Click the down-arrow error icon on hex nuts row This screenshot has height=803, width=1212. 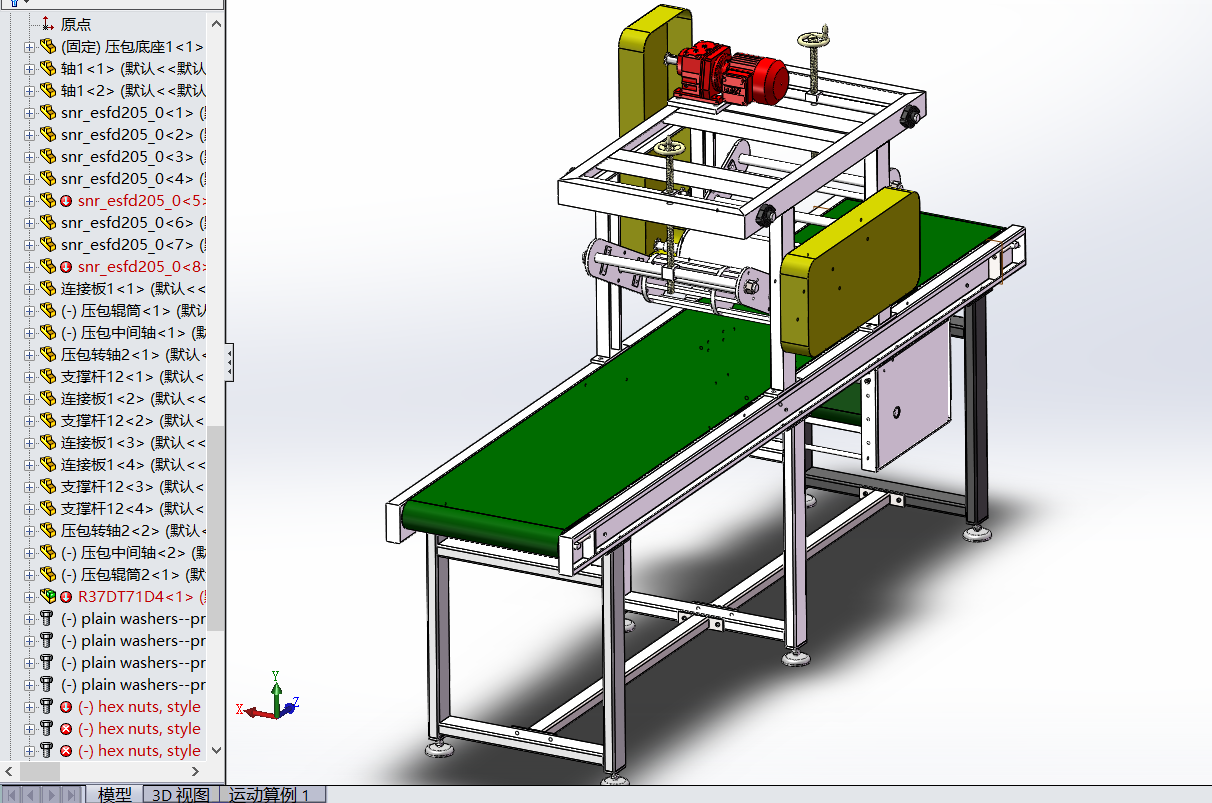click(66, 707)
